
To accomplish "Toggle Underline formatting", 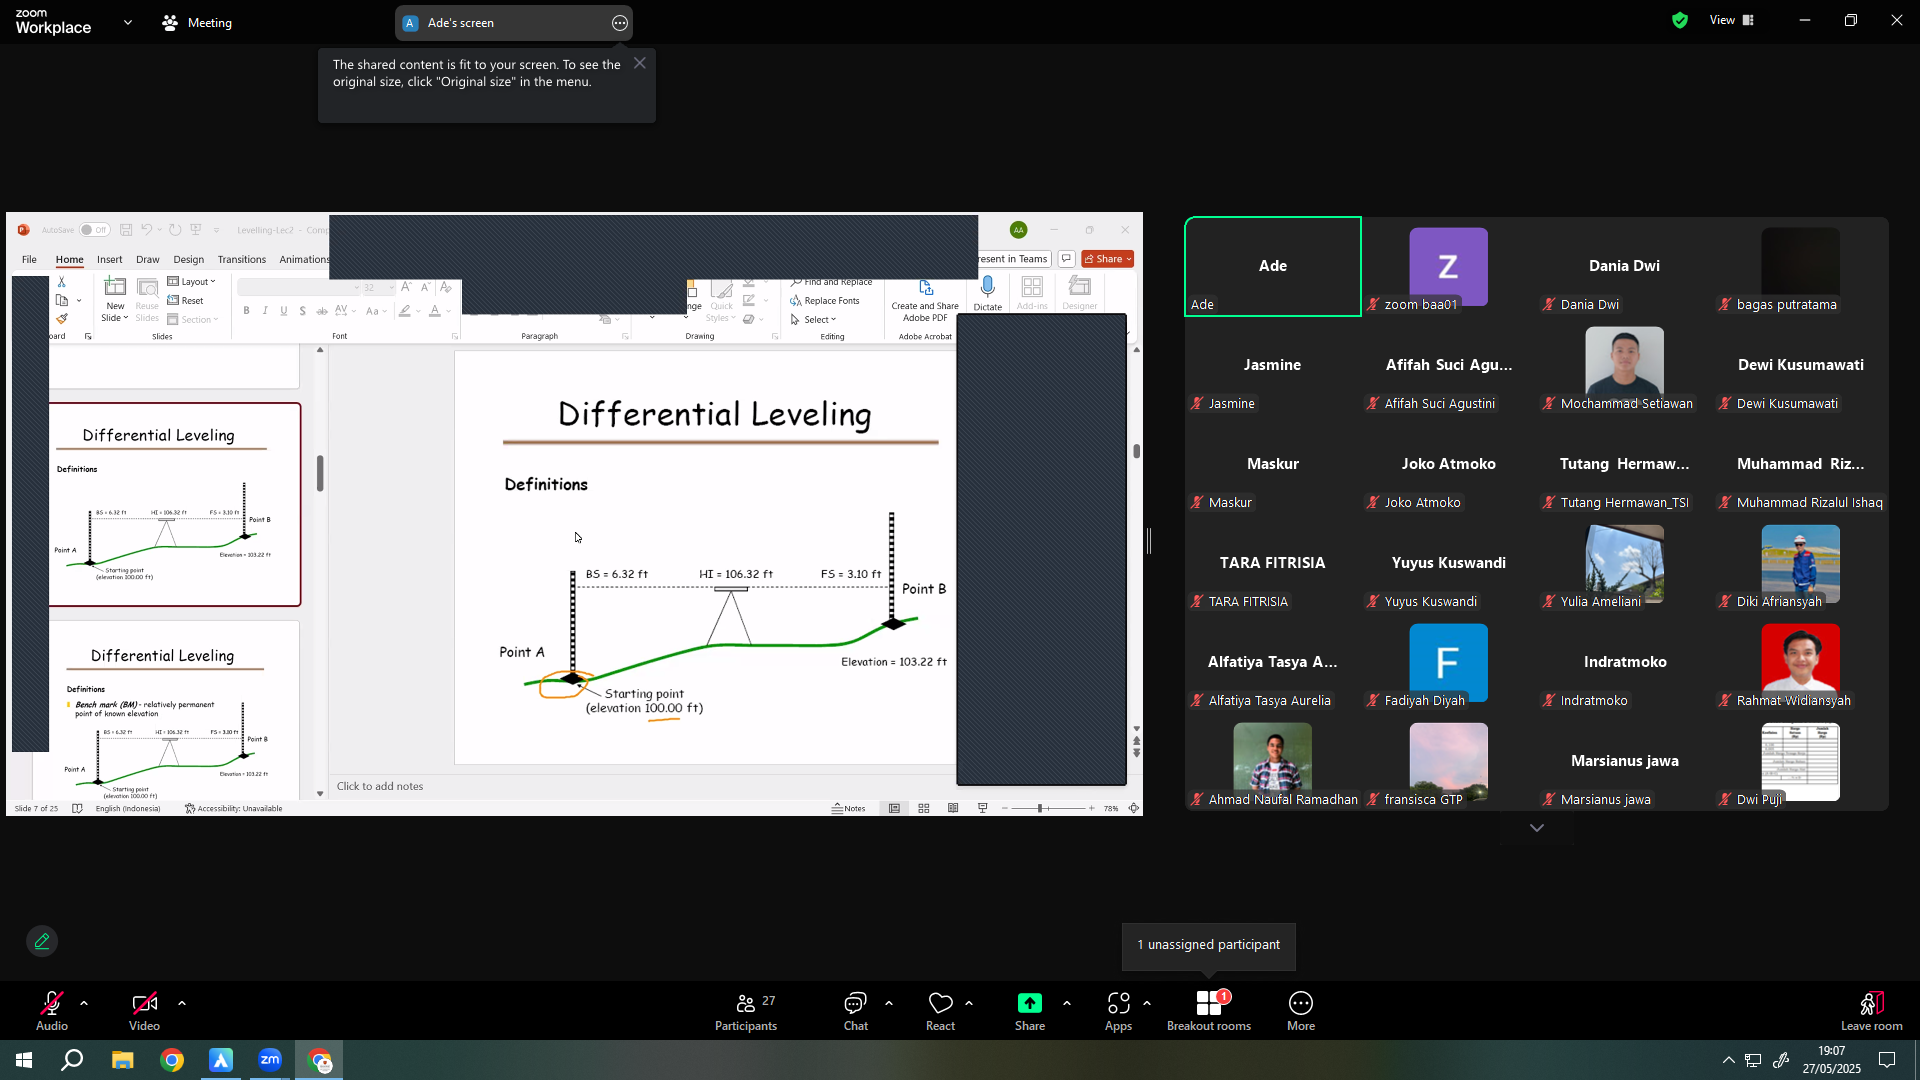I will [x=284, y=311].
